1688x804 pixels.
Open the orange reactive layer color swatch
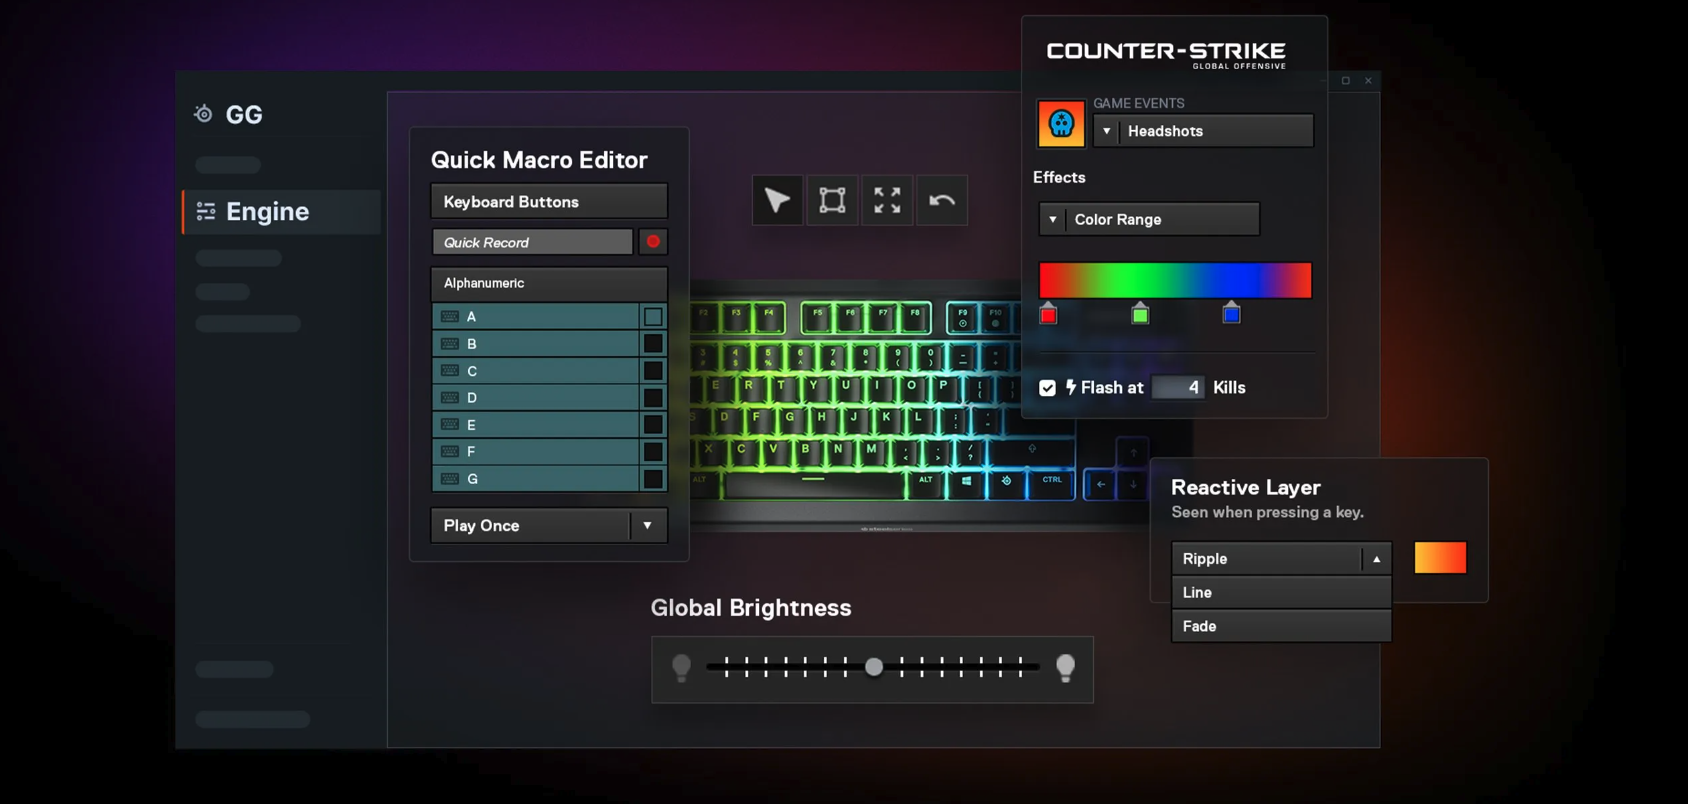pyautogui.click(x=1440, y=557)
